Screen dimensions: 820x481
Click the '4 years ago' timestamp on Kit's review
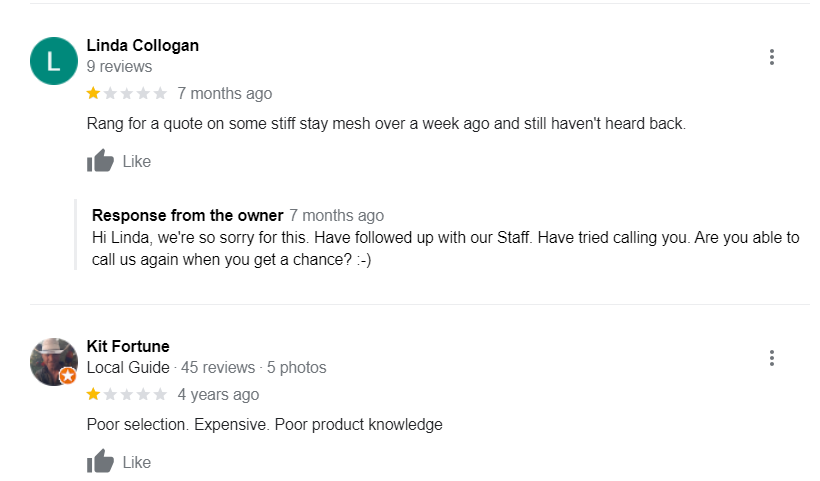(x=218, y=395)
